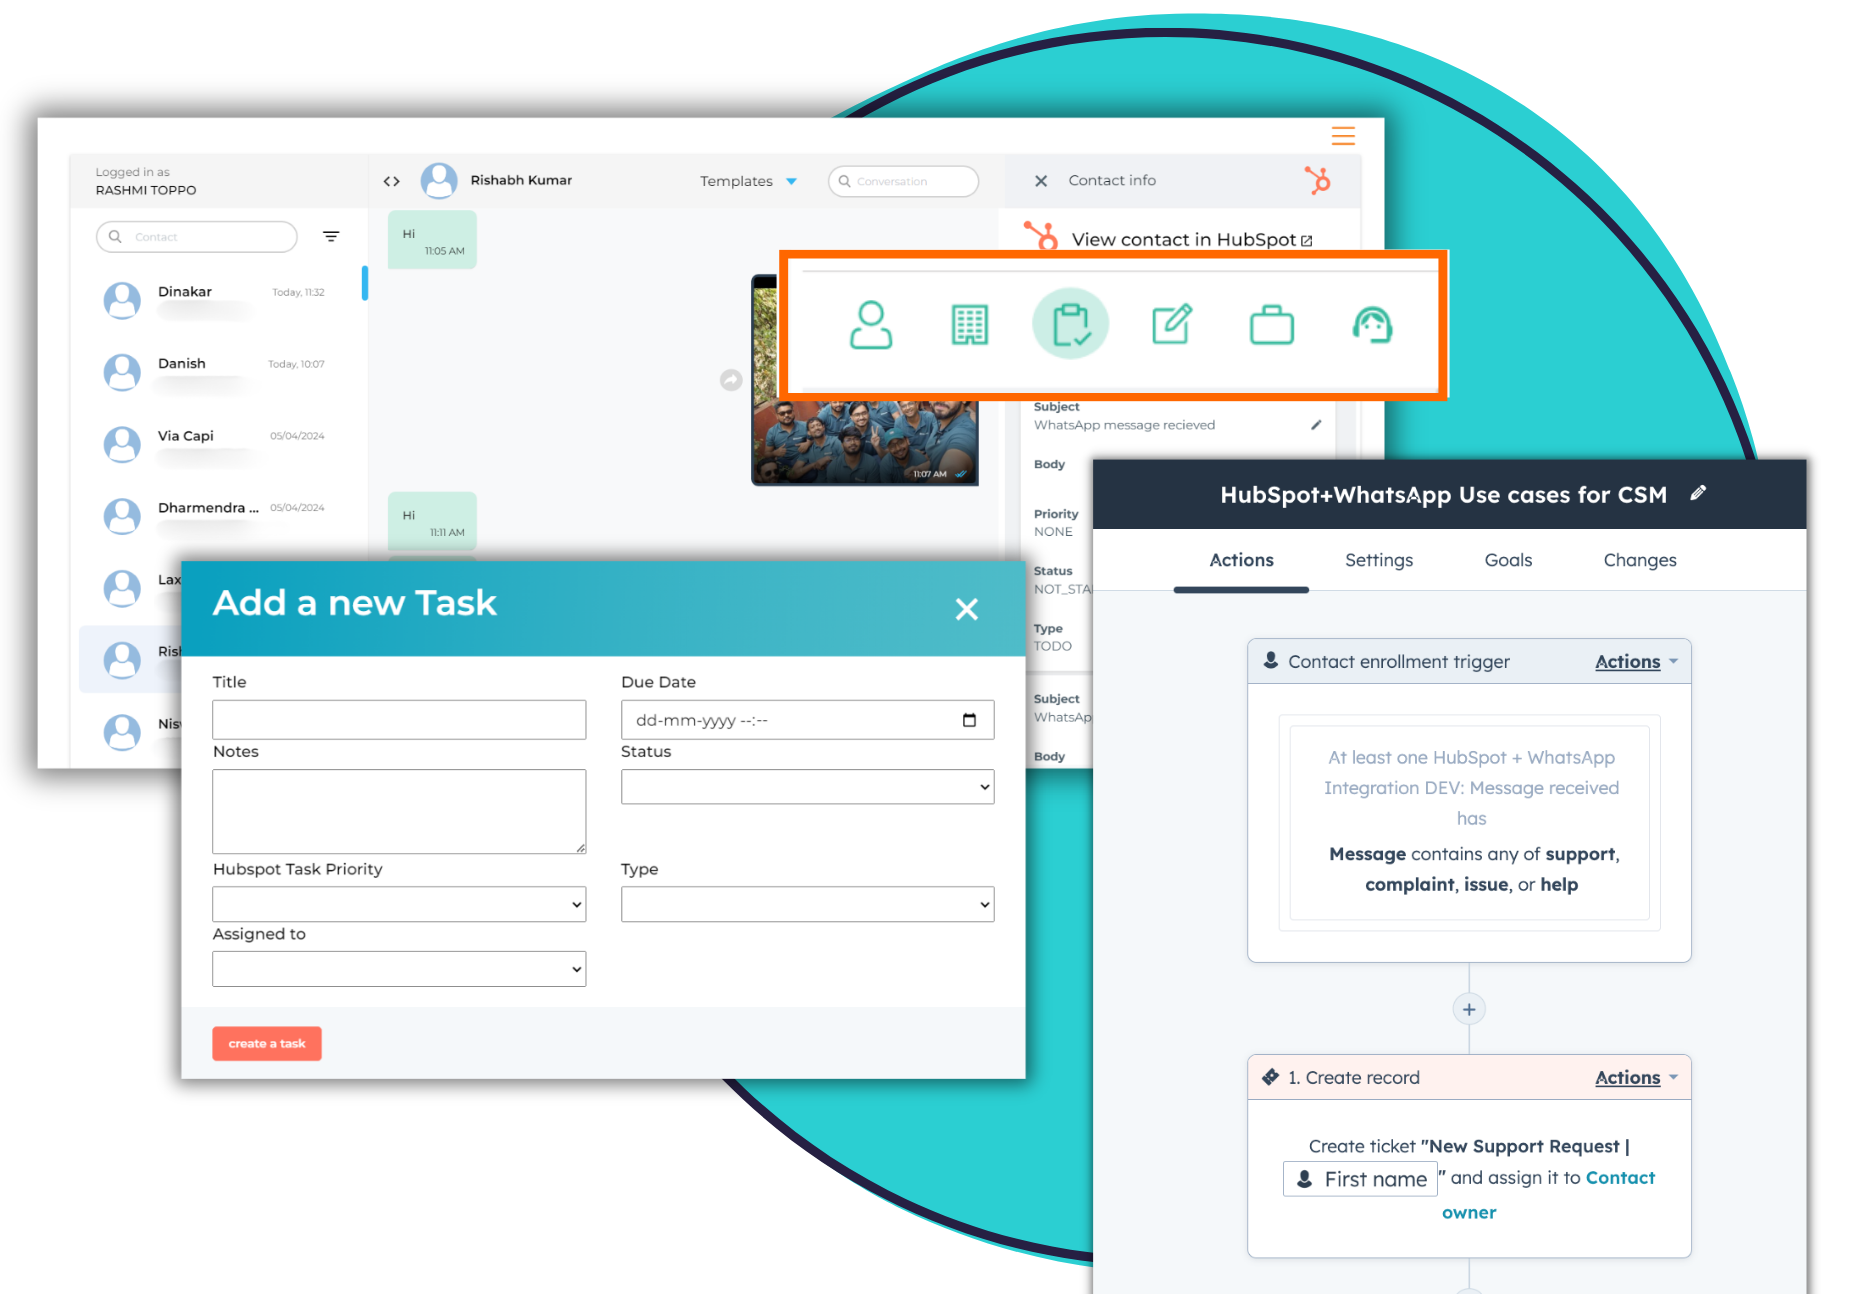Edit workflow name with pencil icon
The image size is (1850, 1294).
click(x=1698, y=493)
